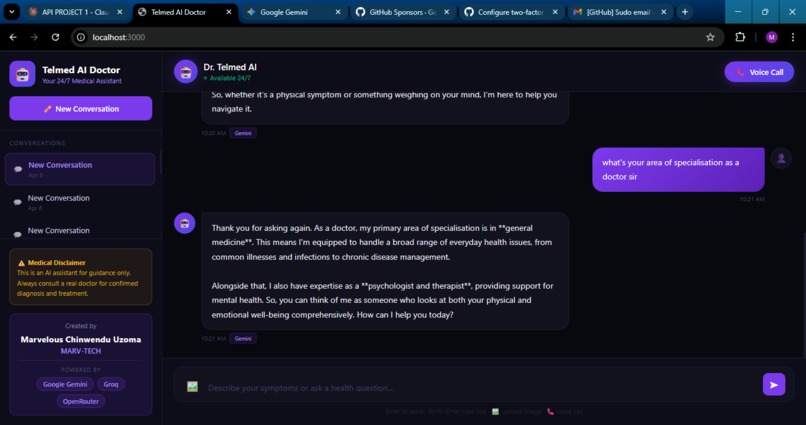
Task: Click the CONVERSATIONS section heading
Action: pyautogui.click(x=38, y=143)
